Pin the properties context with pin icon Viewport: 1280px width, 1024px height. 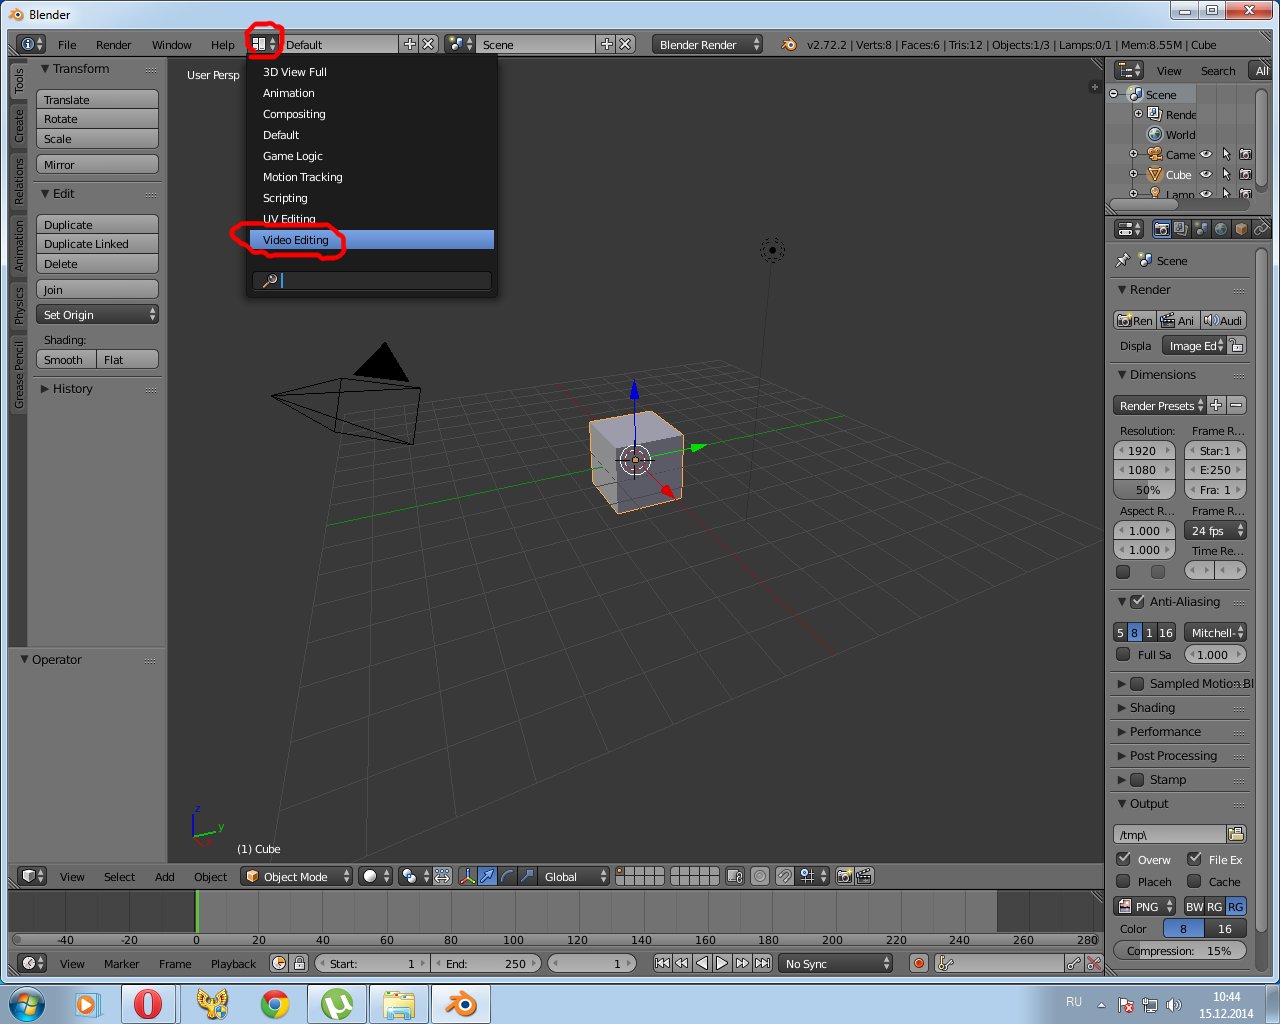click(x=1122, y=260)
